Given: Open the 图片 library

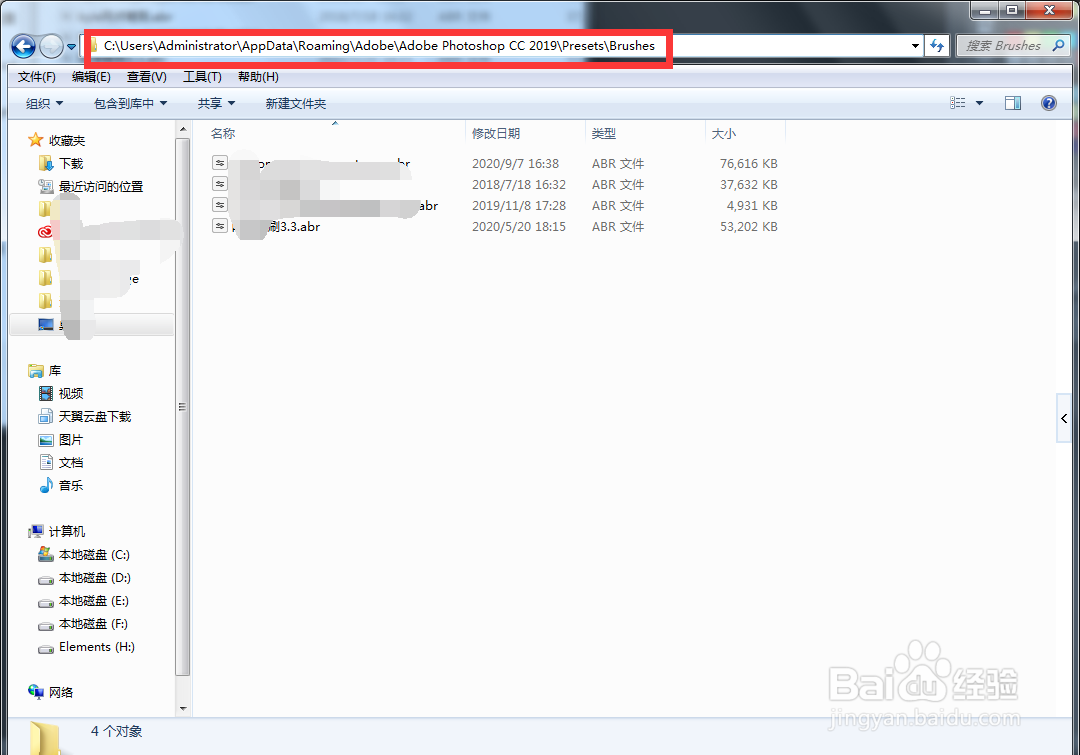Looking at the screenshot, I should [71, 439].
